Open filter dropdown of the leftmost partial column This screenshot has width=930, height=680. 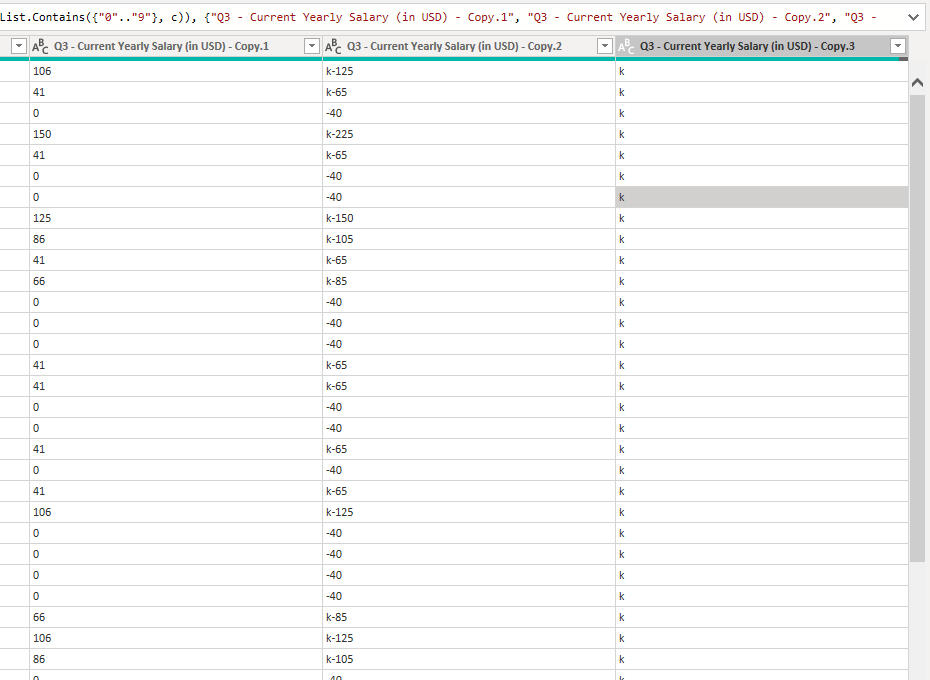tap(17, 47)
